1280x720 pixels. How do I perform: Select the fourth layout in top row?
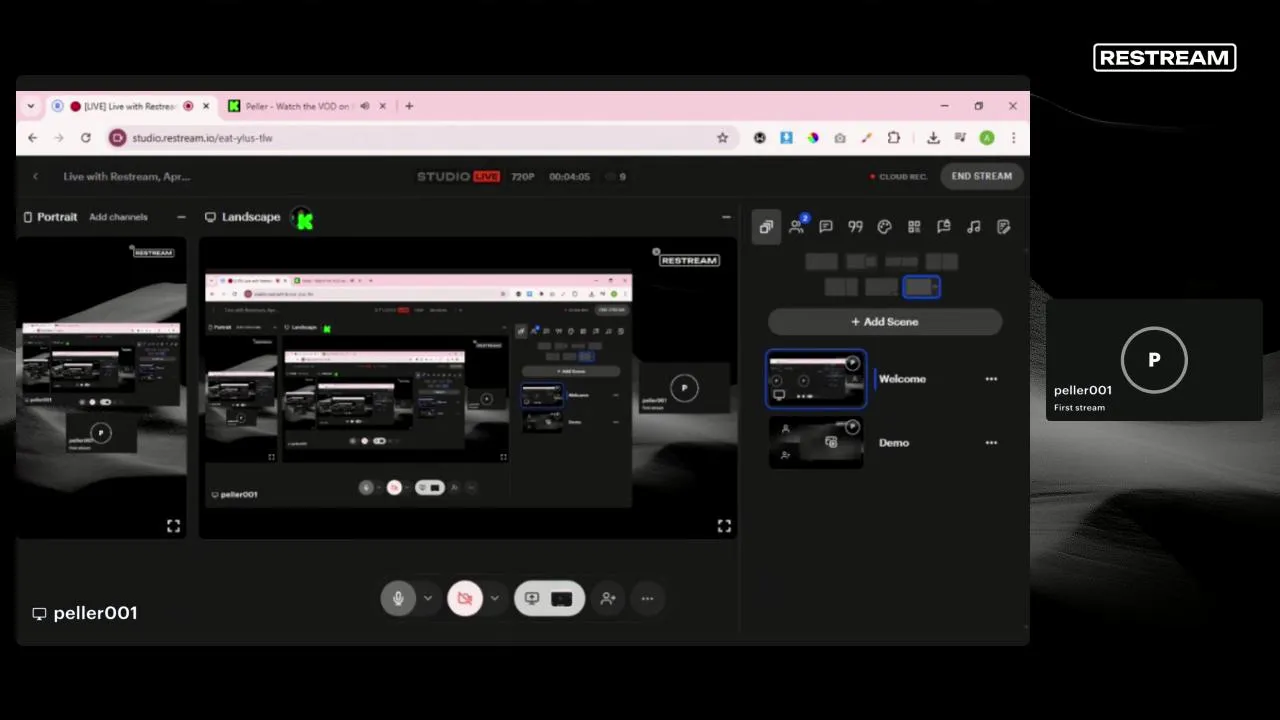coord(941,262)
